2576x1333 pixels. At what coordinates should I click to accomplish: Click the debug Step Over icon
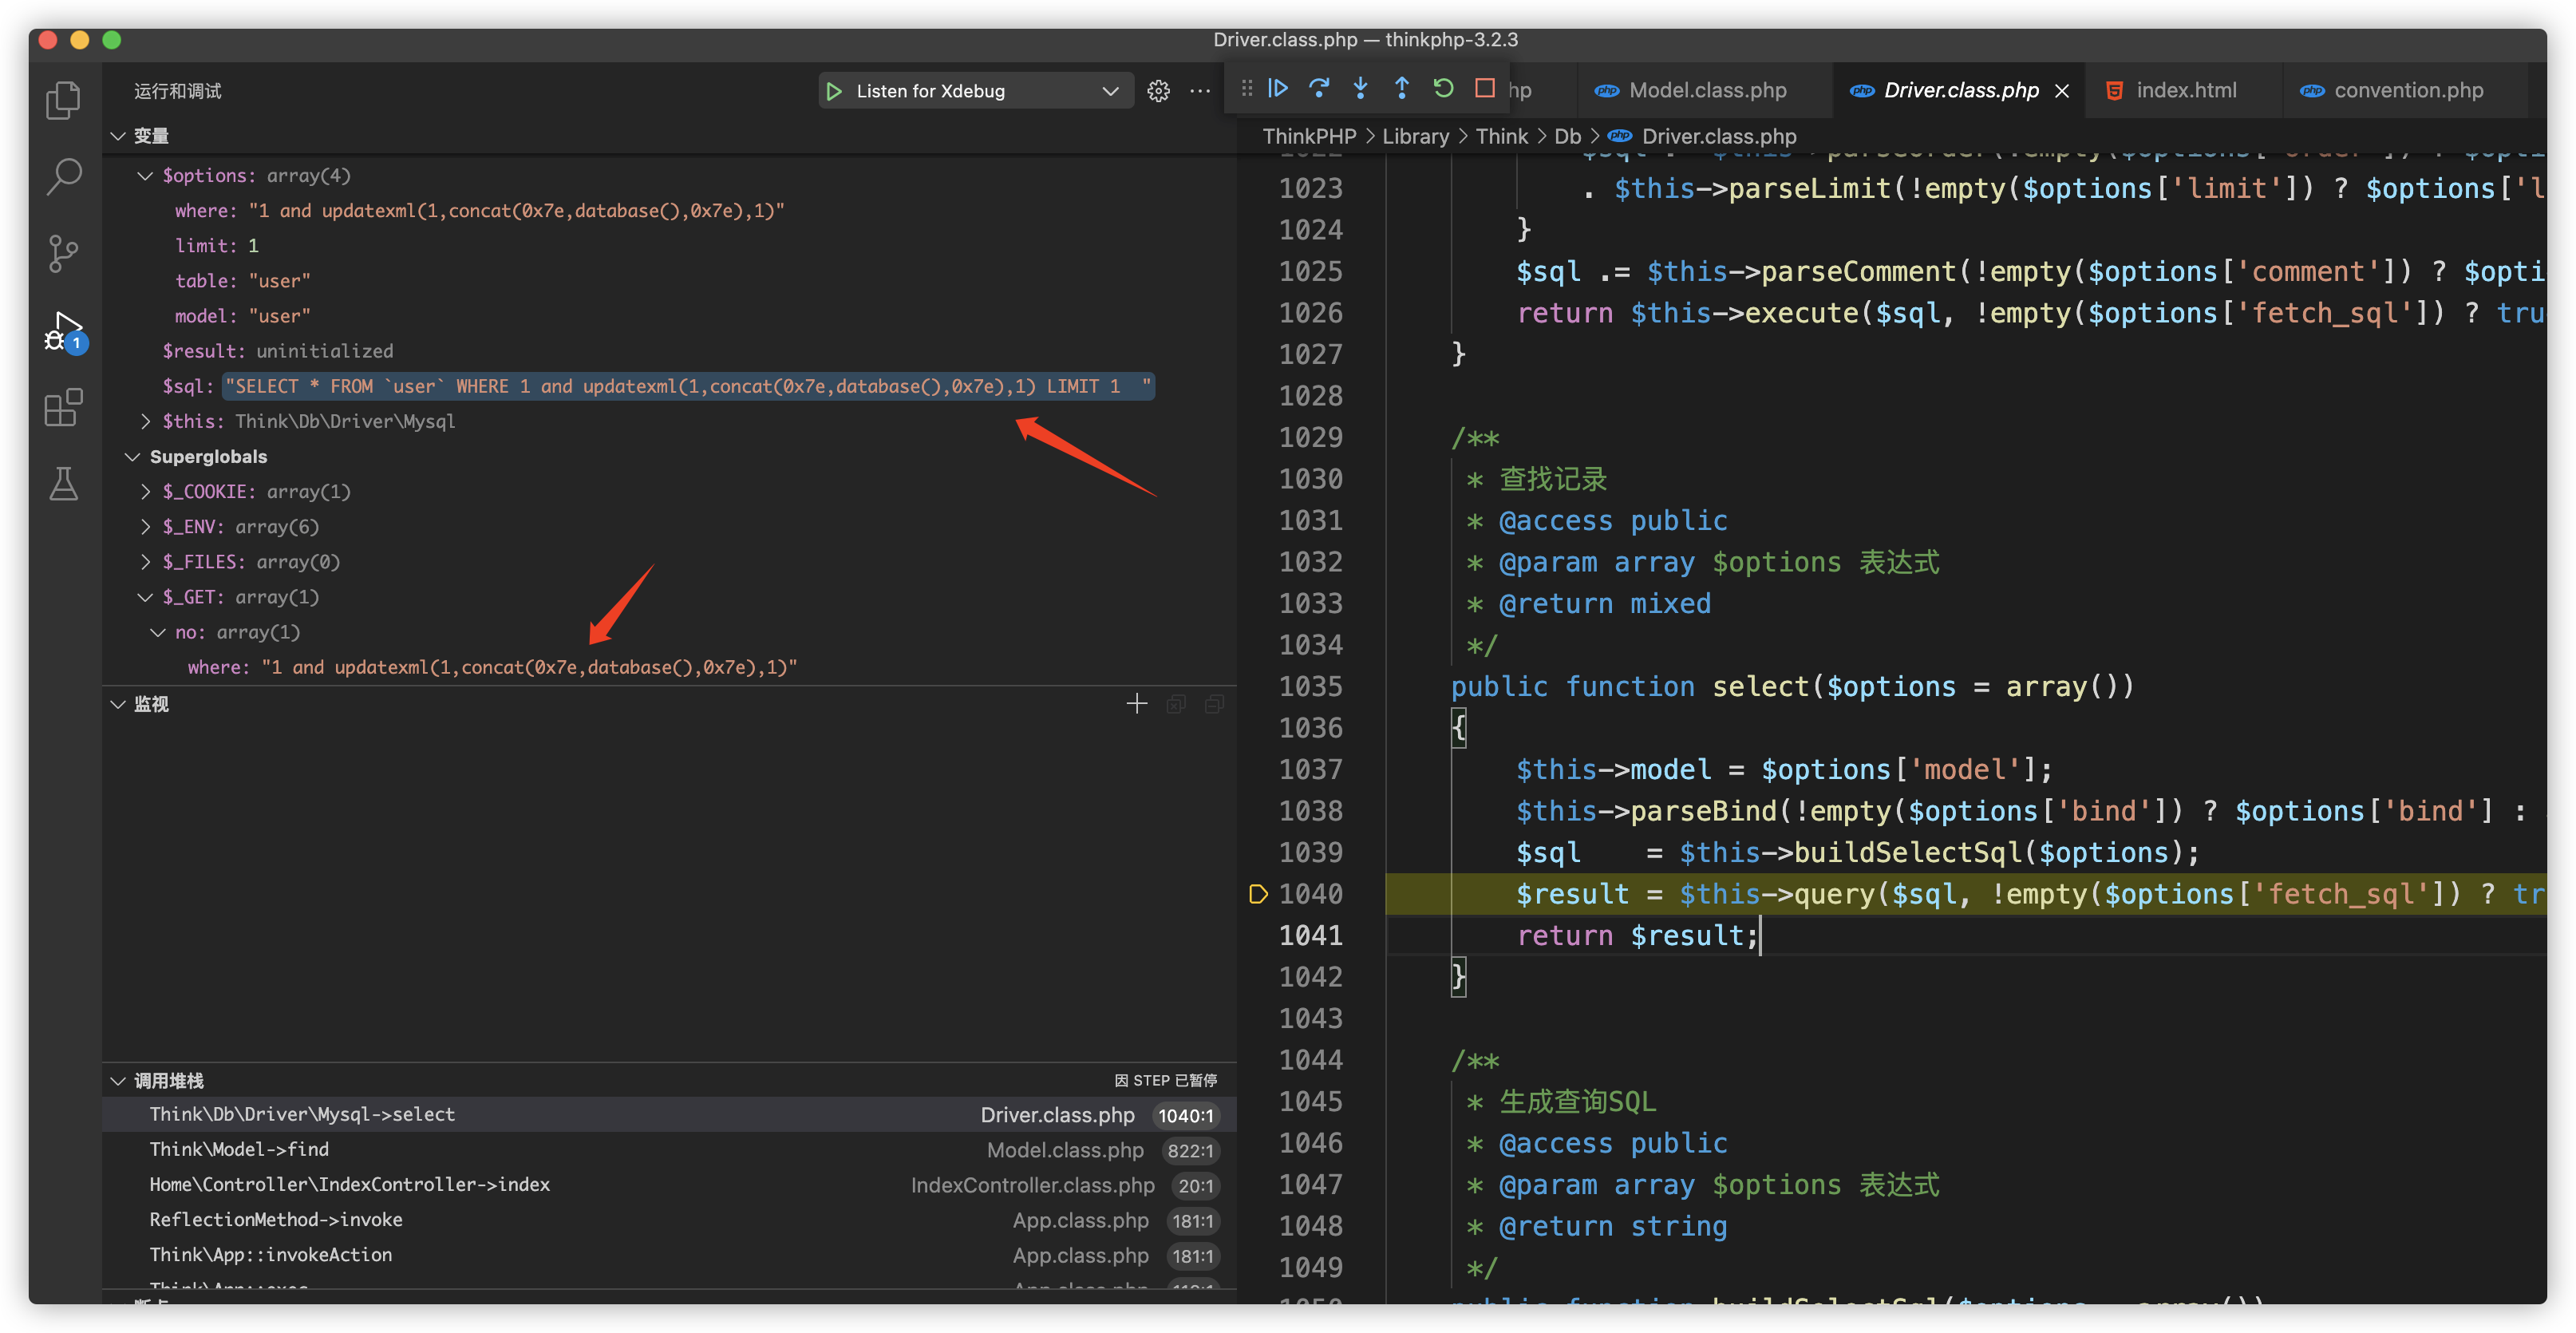(1319, 88)
